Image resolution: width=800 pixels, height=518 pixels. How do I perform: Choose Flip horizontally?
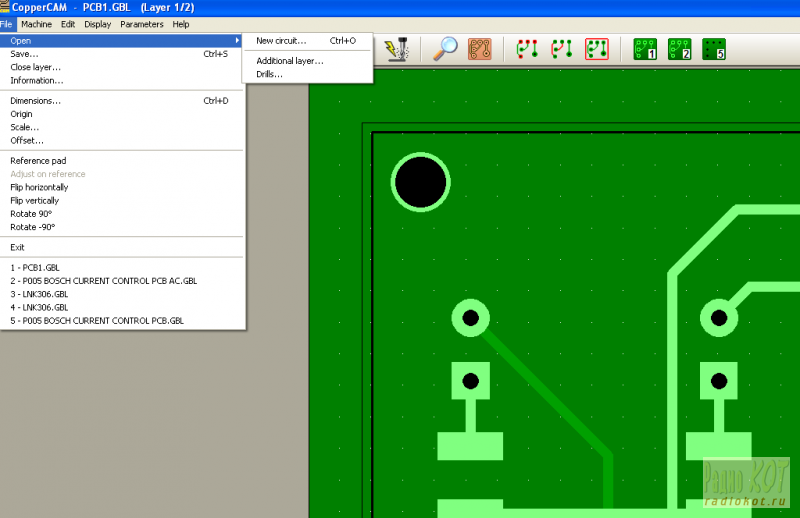(x=121, y=187)
